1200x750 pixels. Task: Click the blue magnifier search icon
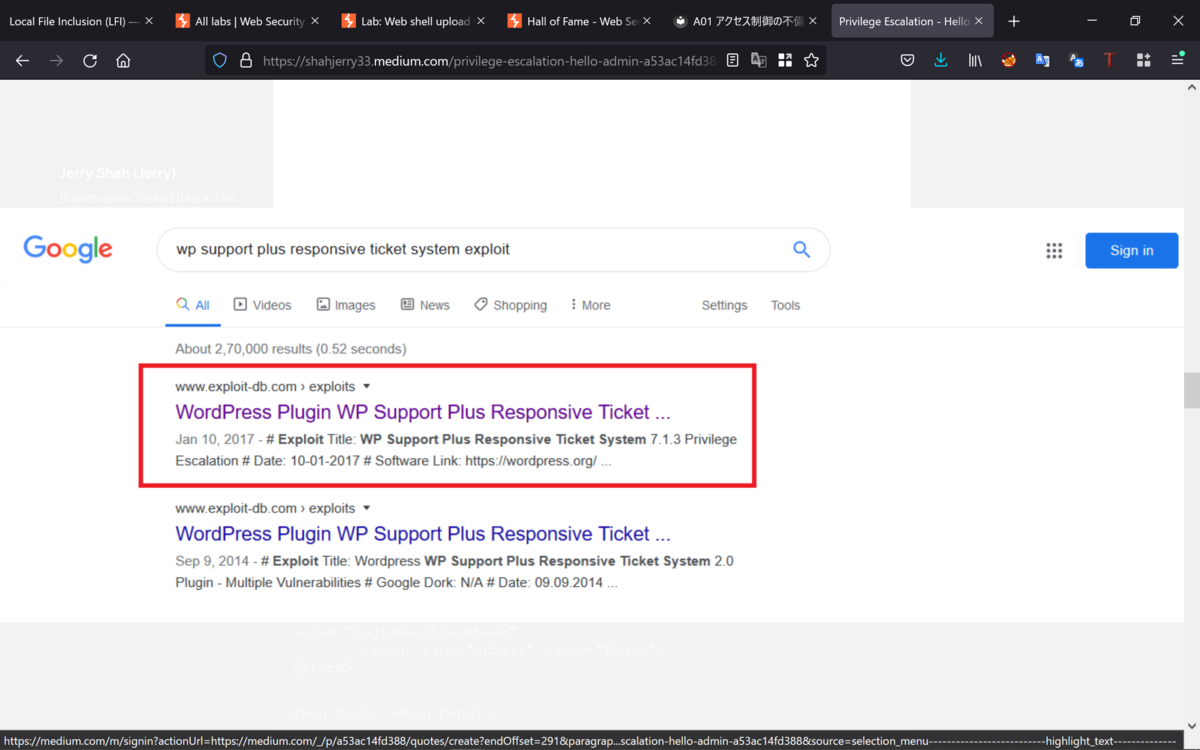coord(801,249)
